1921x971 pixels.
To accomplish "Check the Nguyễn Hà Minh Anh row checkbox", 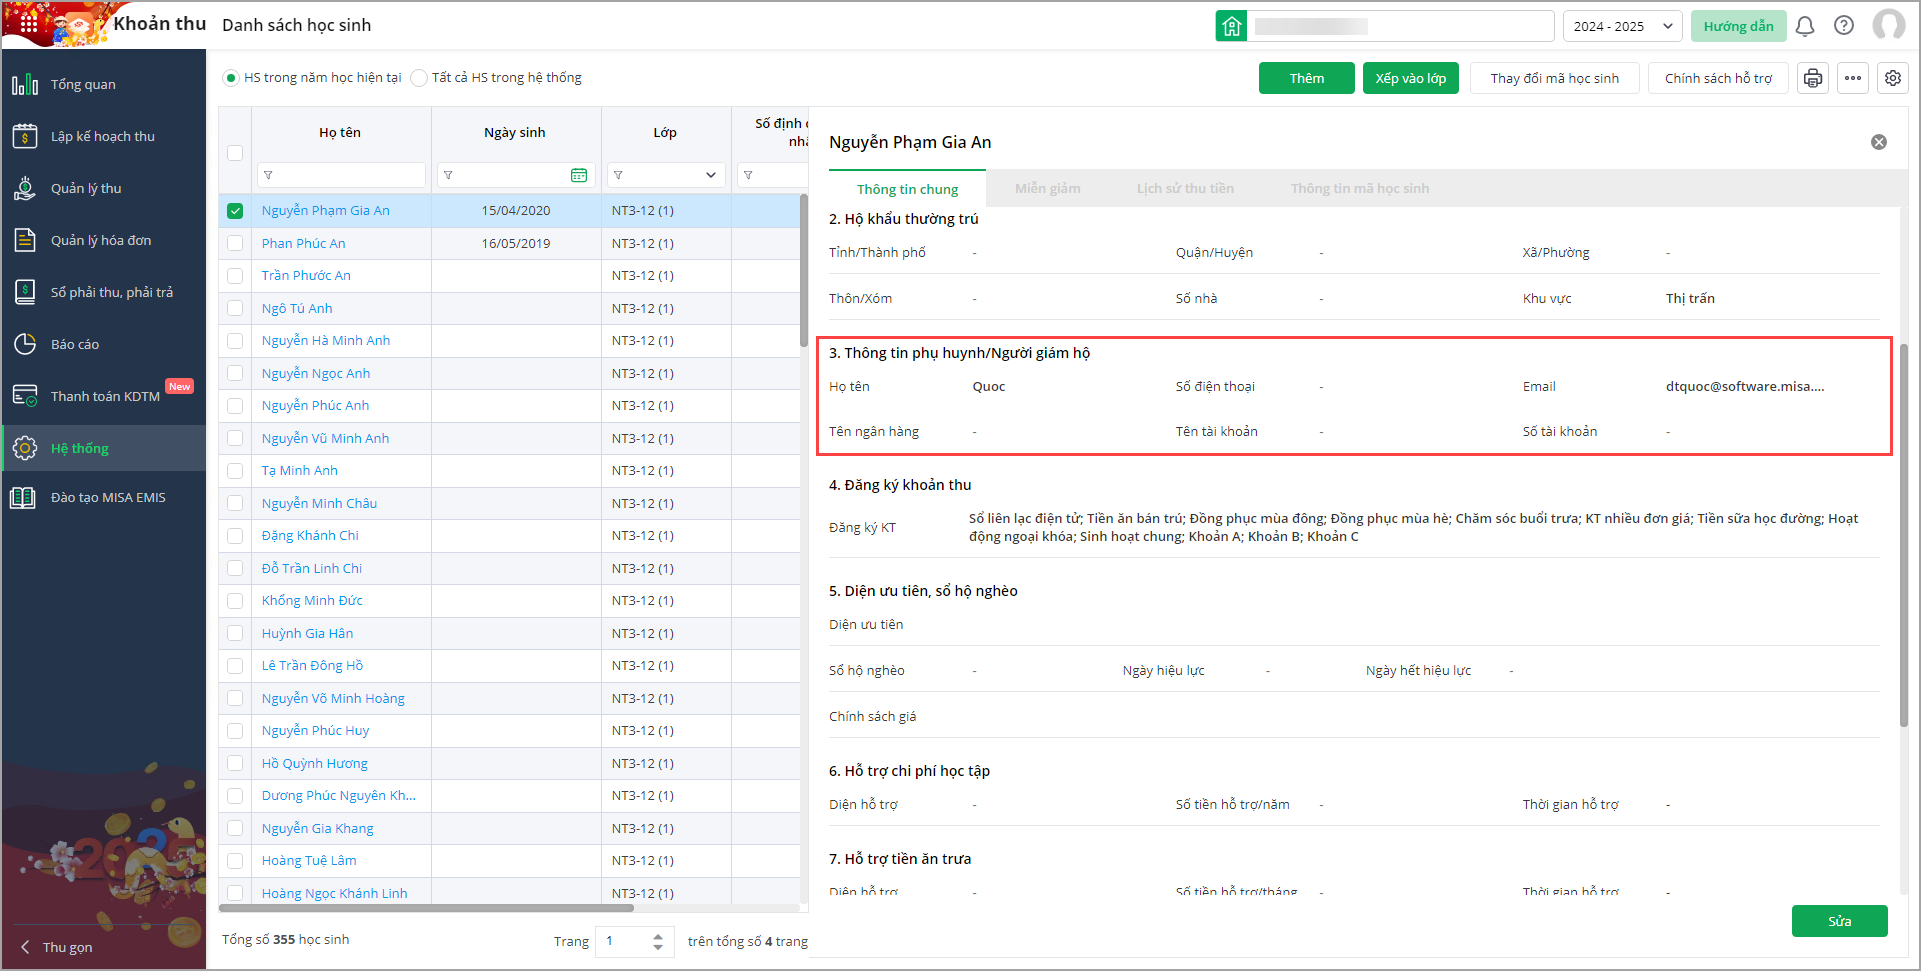I will pos(235,341).
